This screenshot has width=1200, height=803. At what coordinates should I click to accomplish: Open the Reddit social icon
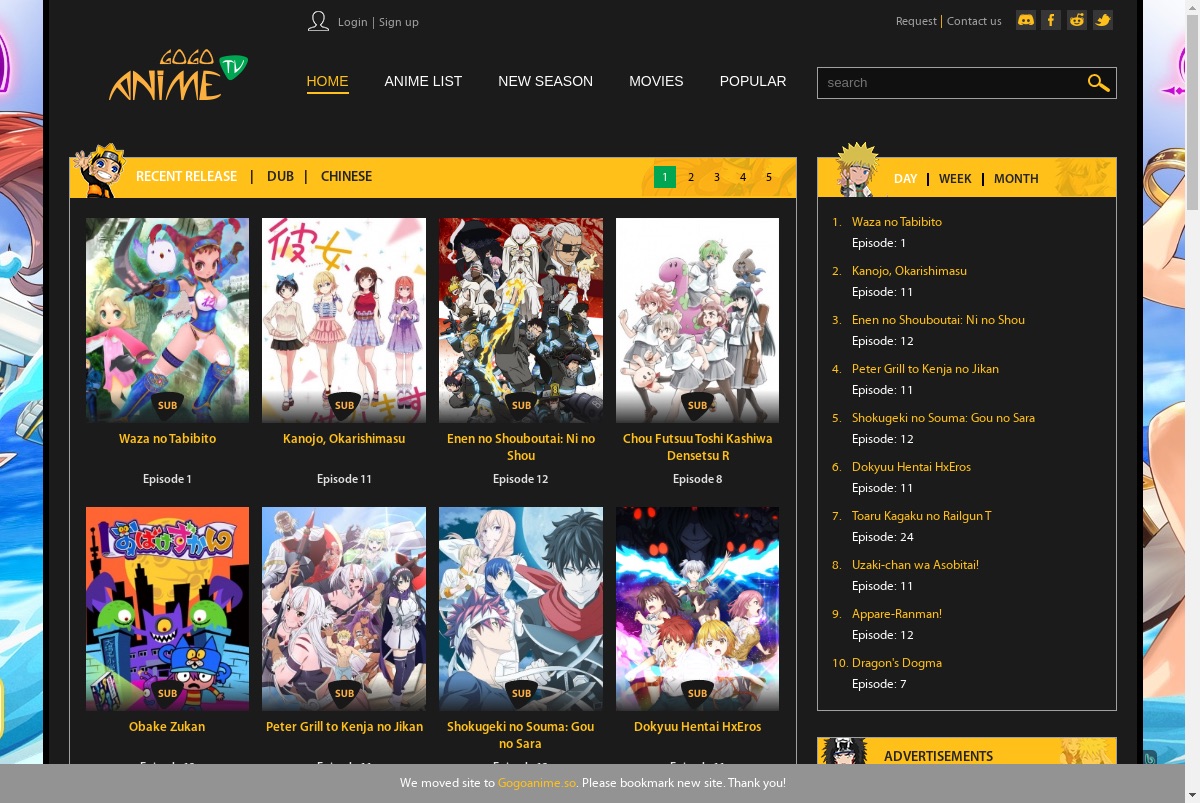[1077, 20]
